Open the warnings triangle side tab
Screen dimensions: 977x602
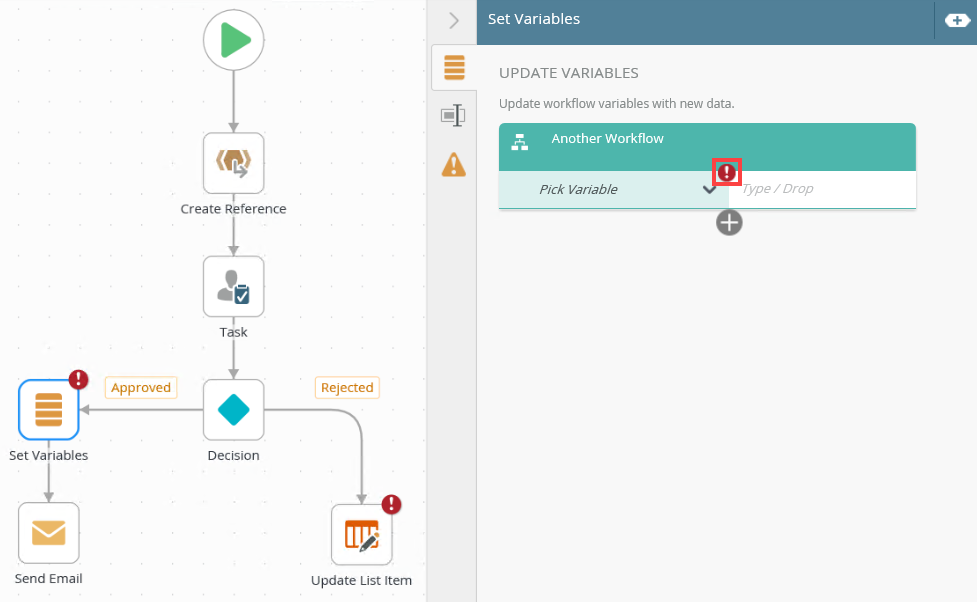(454, 165)
